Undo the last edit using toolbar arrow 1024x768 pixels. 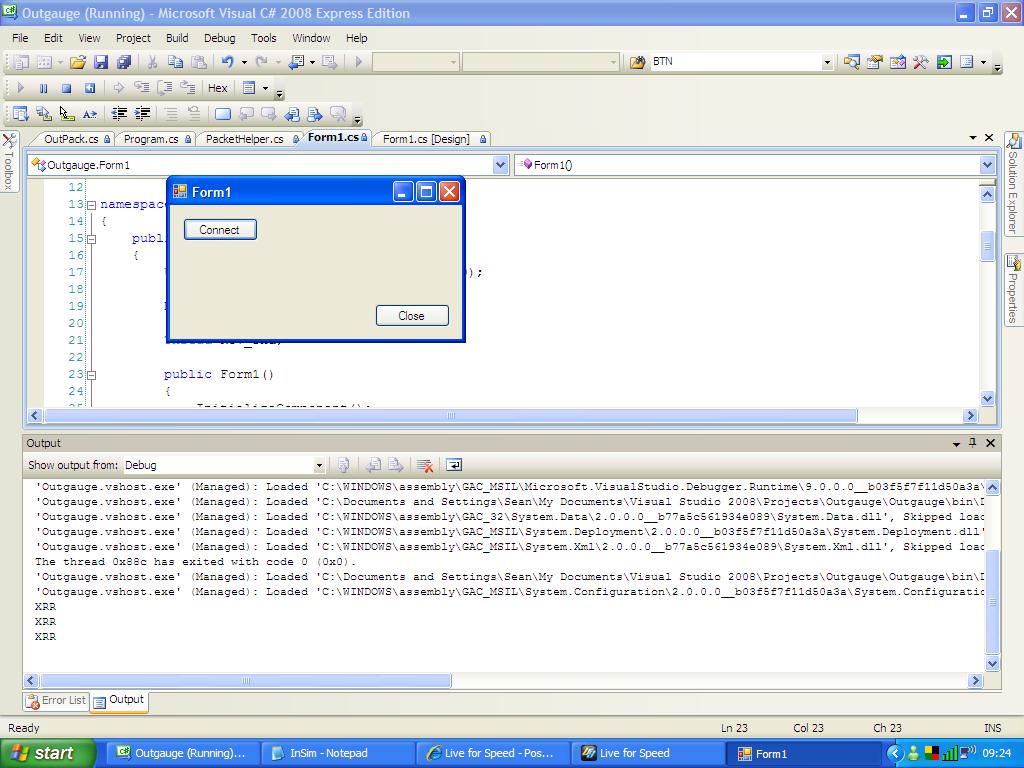coord(227,62)
